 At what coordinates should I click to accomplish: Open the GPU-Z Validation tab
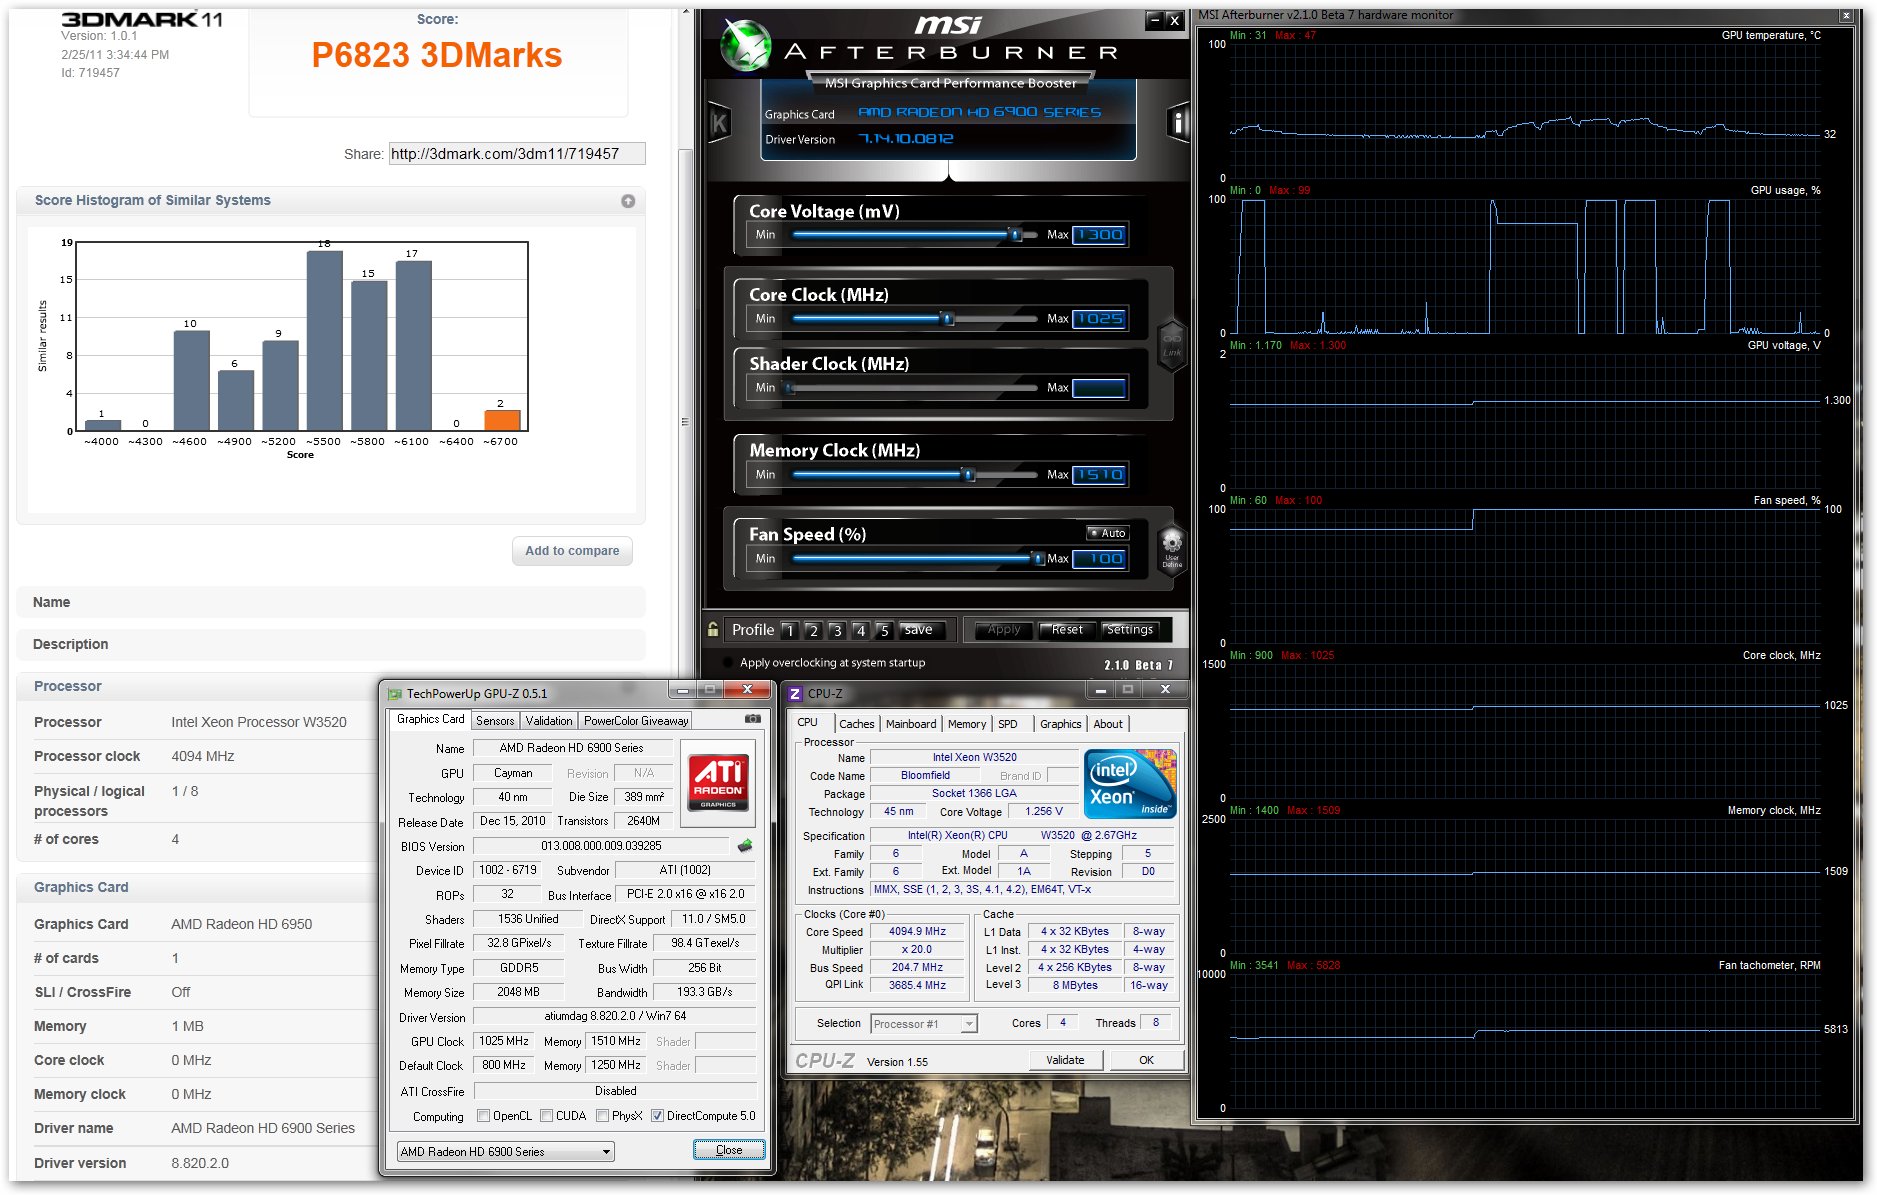(549, 721)
